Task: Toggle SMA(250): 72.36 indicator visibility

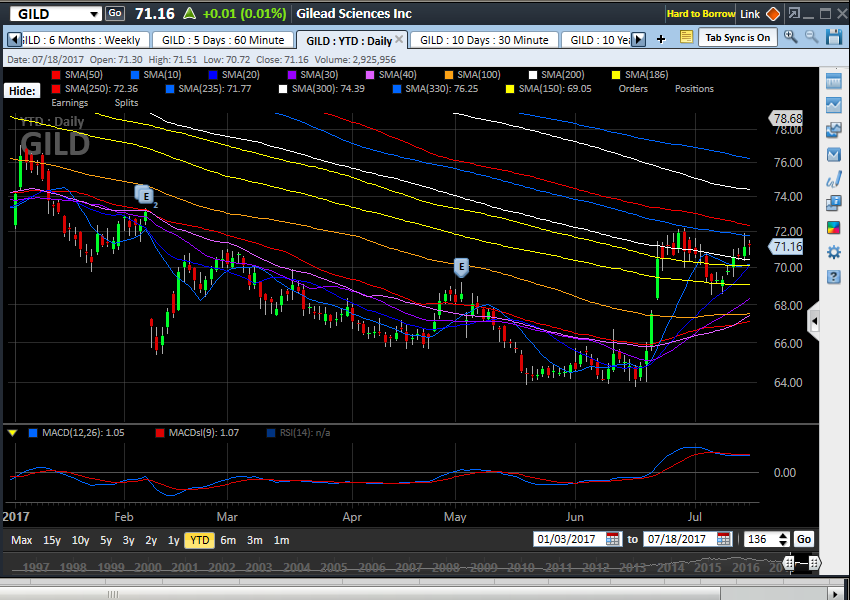Action: [x=95, y=89]
